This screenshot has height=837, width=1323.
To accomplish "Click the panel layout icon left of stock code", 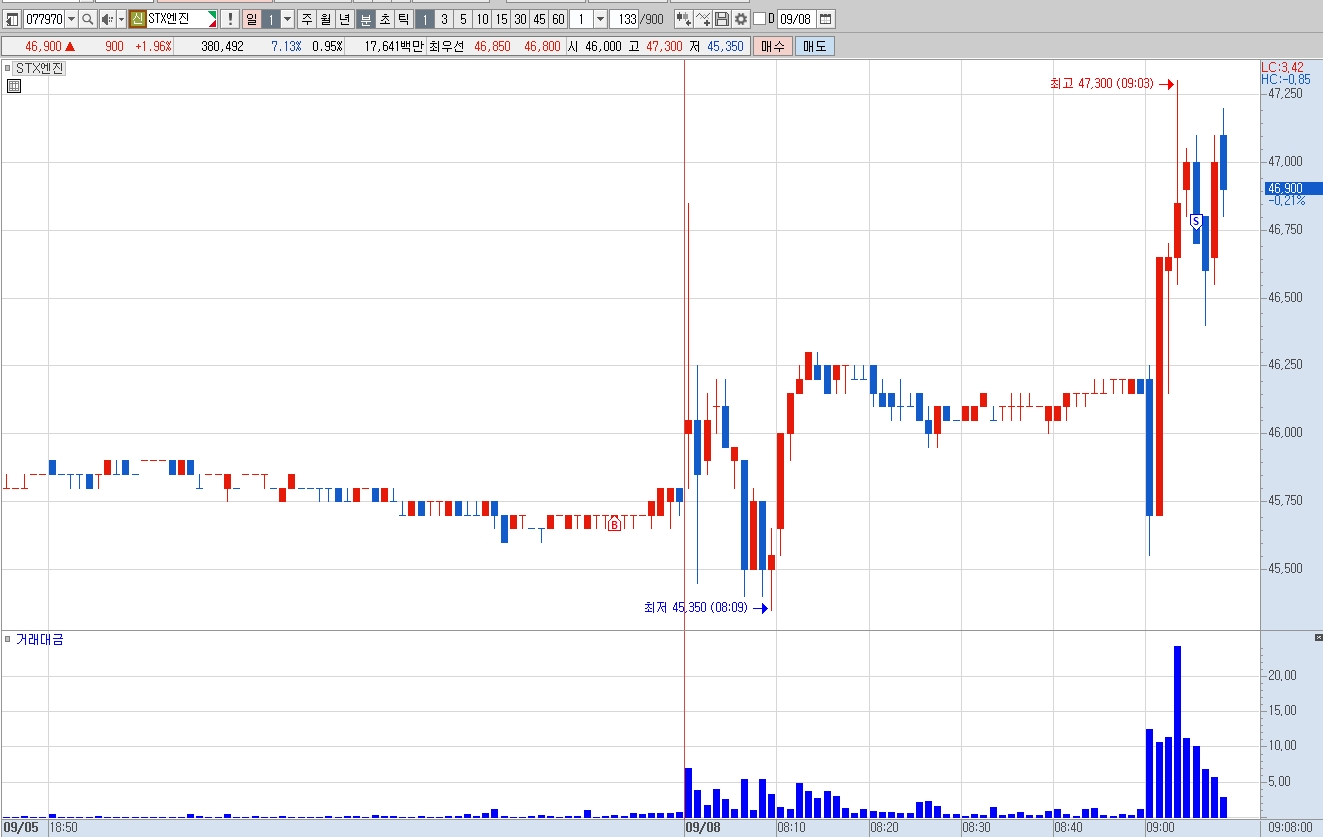I will (13, 19).
